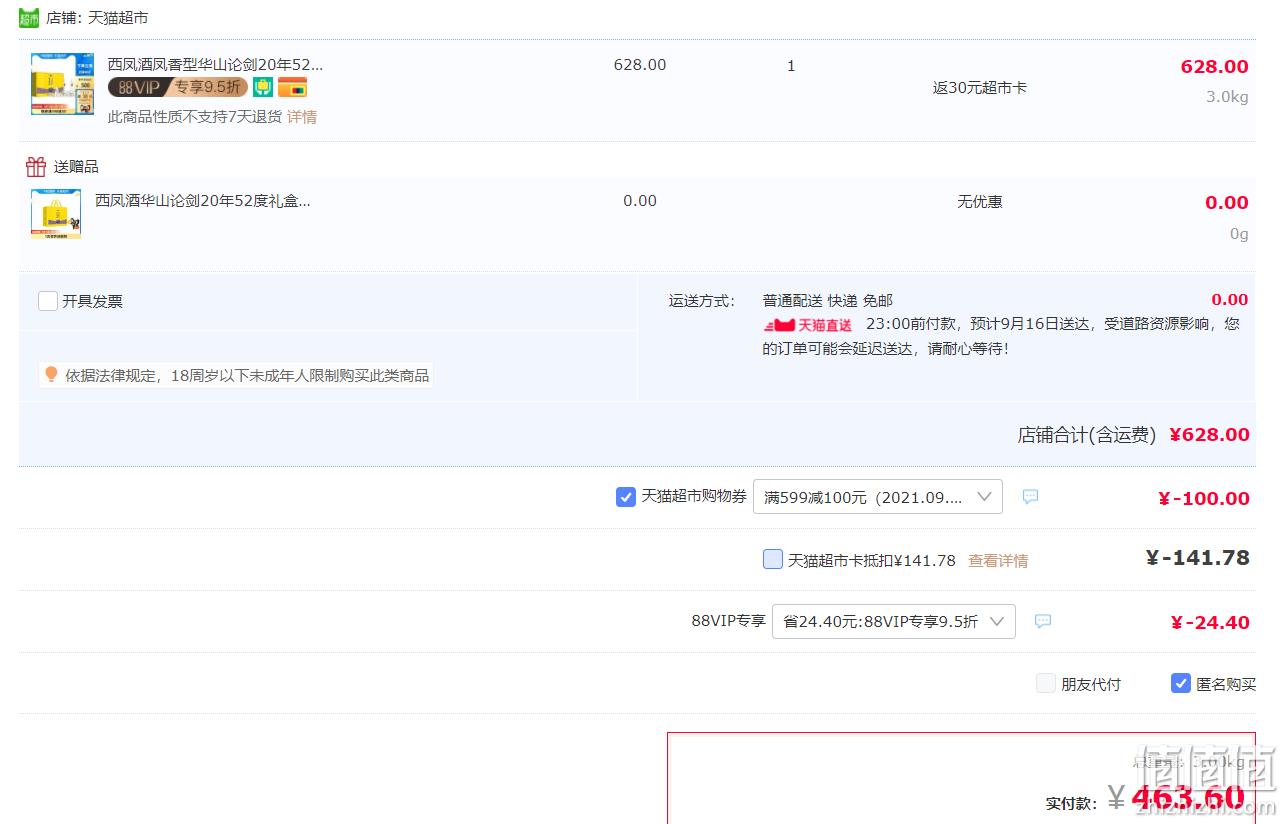Click the green 超市 store icon
This screenshot has width=1285, height=824.
[x=29, y=18]
